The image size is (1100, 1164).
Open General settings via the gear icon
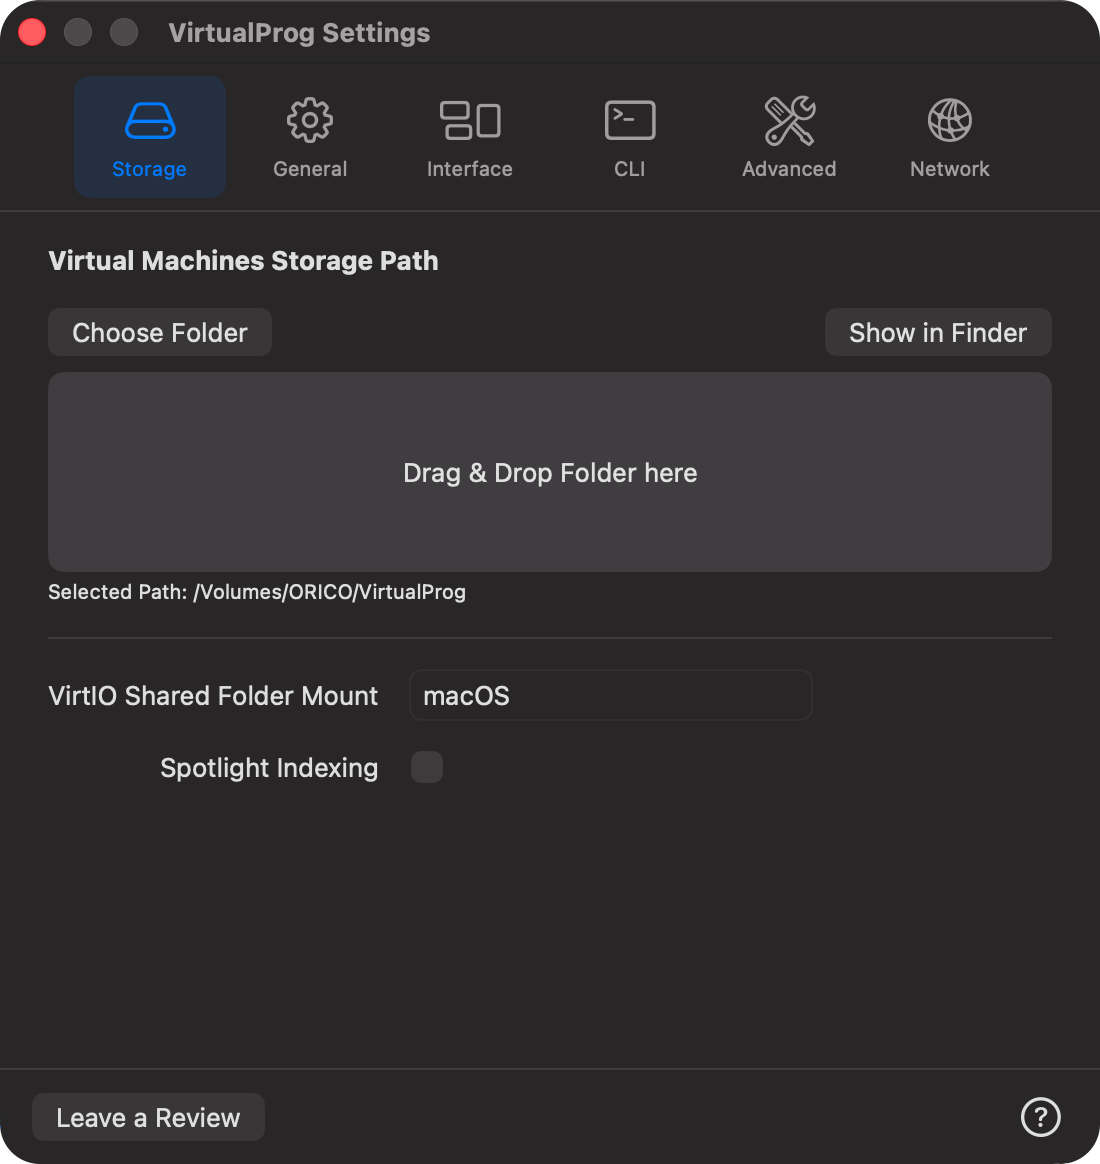tap(309, 119)
